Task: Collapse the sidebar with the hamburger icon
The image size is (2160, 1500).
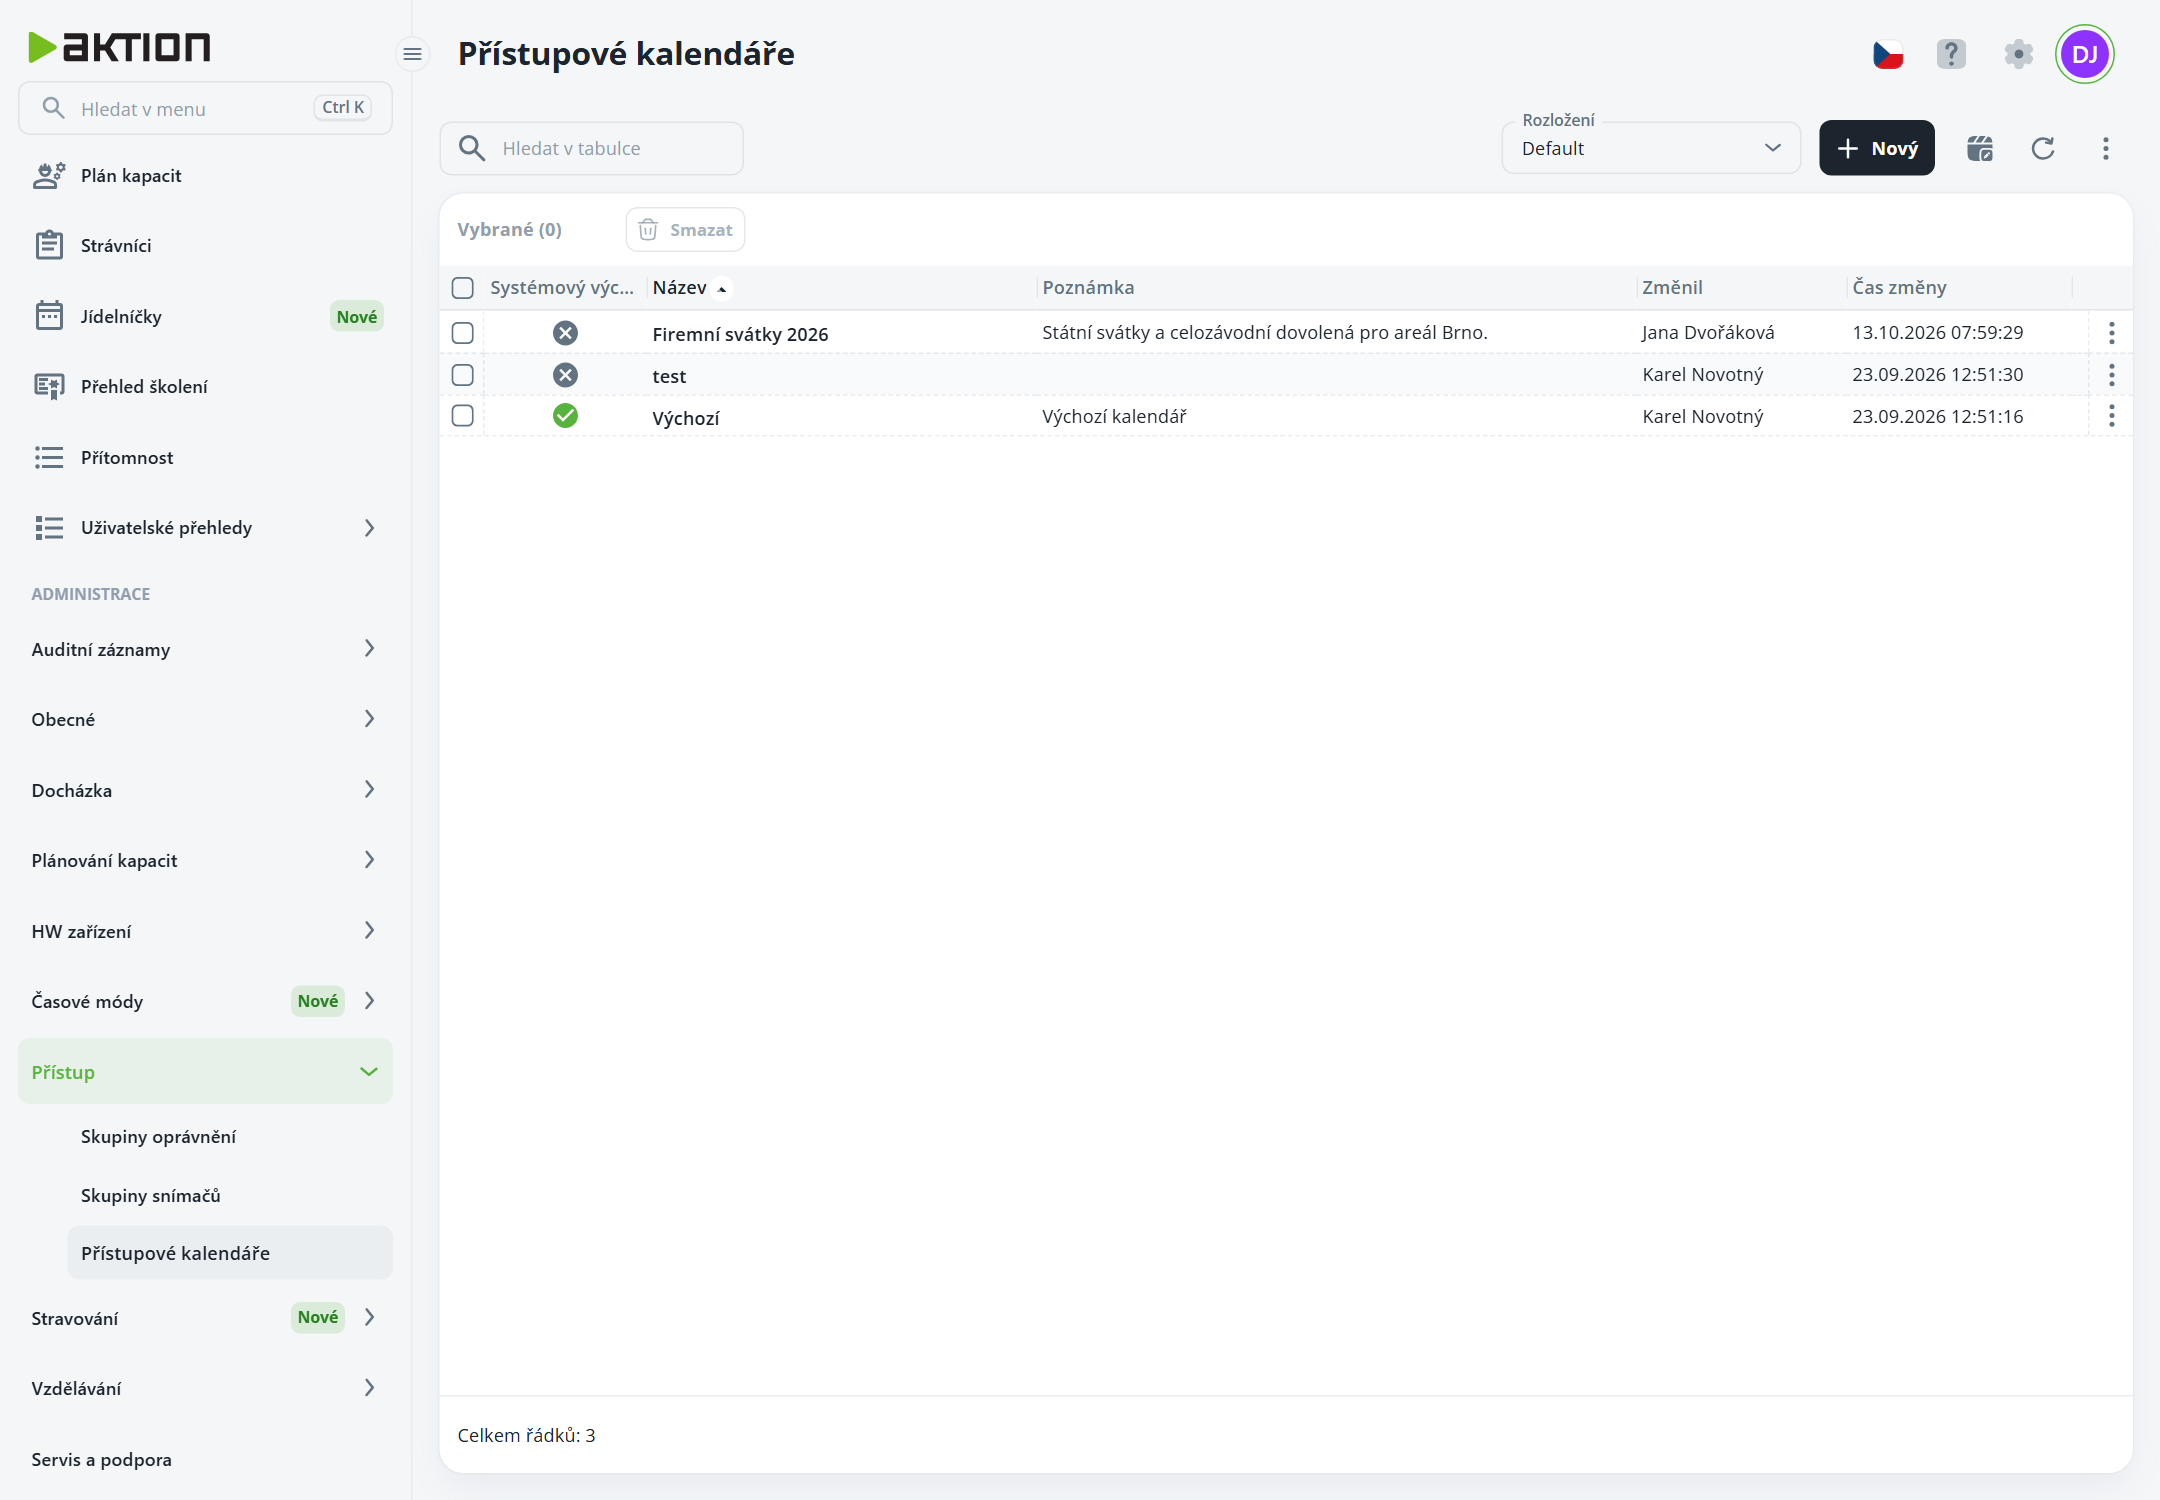Action: point(412,54)
